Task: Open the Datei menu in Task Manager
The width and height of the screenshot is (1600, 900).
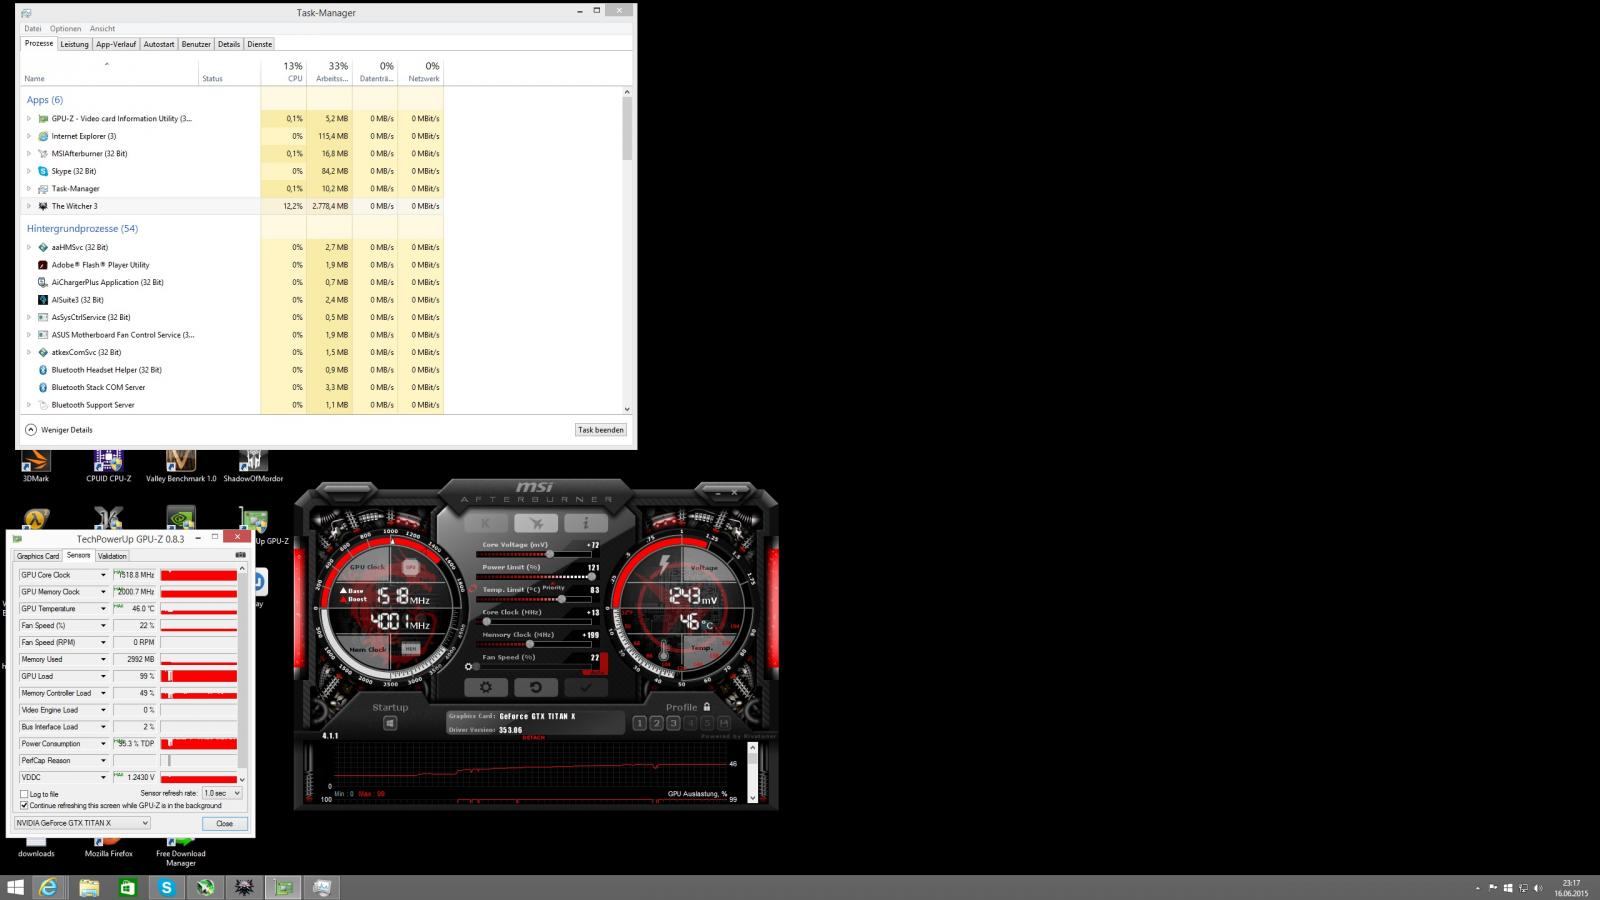Action: click(33, 28)
